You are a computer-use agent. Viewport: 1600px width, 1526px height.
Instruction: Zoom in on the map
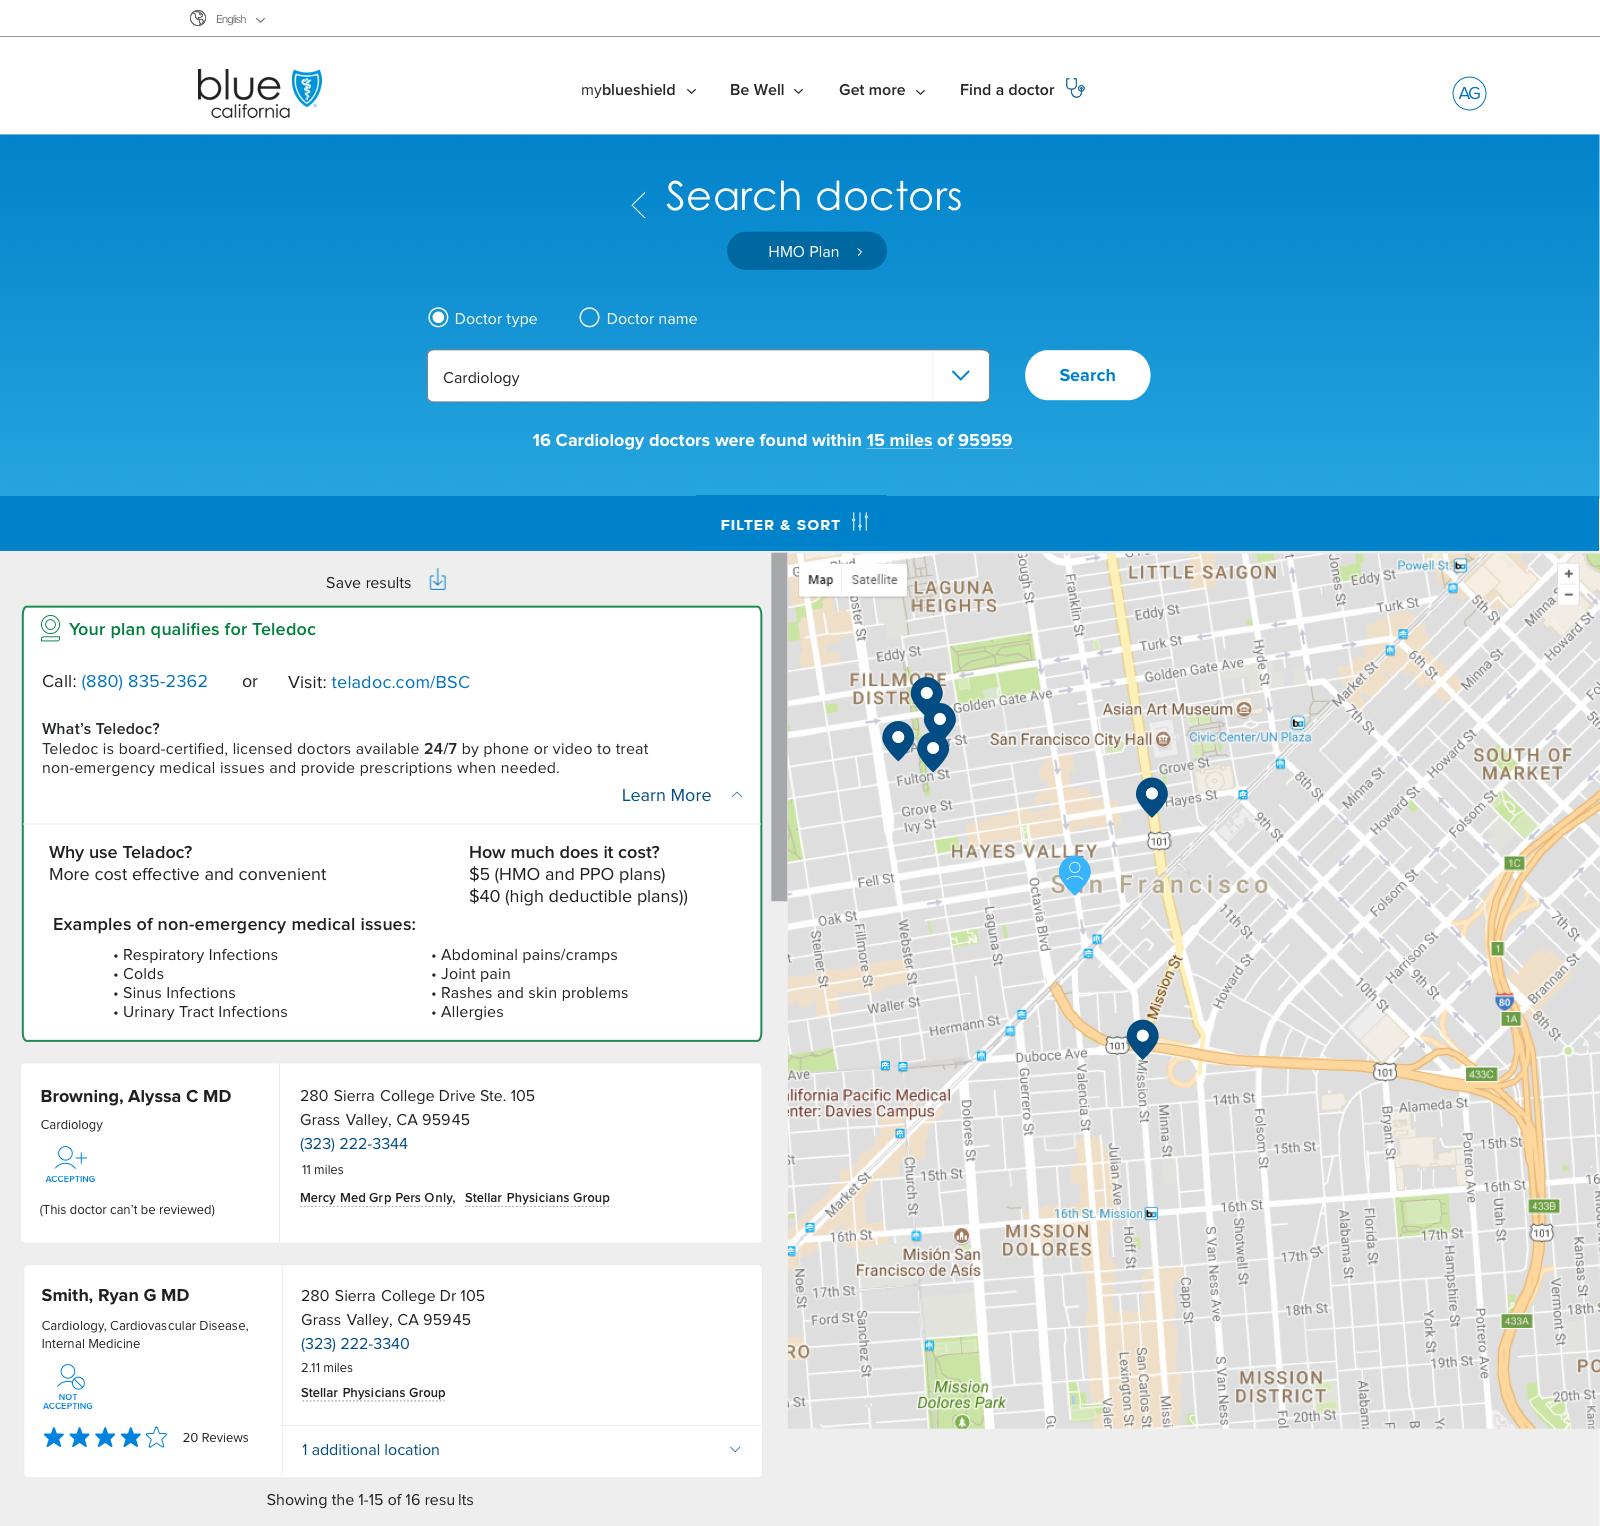coord(1569,574)
